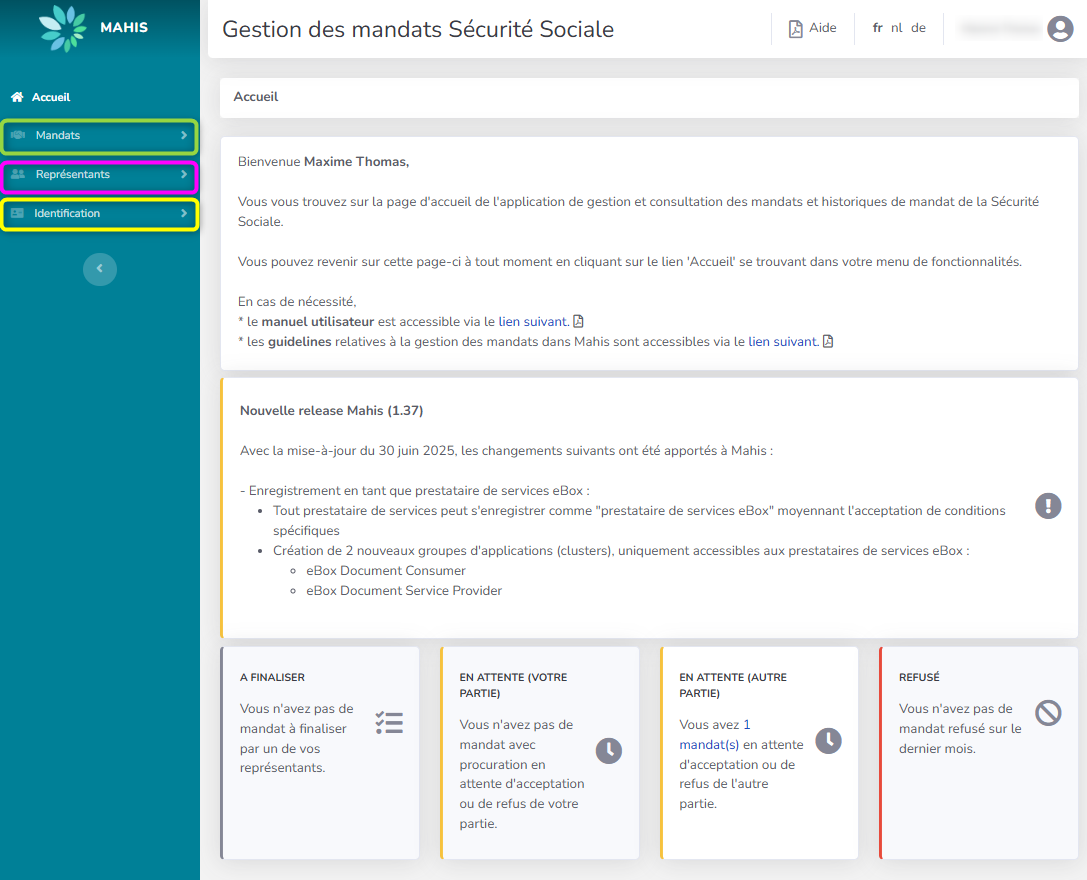This screenshot has height=880, width=1087.
Task: Click EN ATTENTE (VOTRE PARTIE) card title
Action: pos(513,685)
